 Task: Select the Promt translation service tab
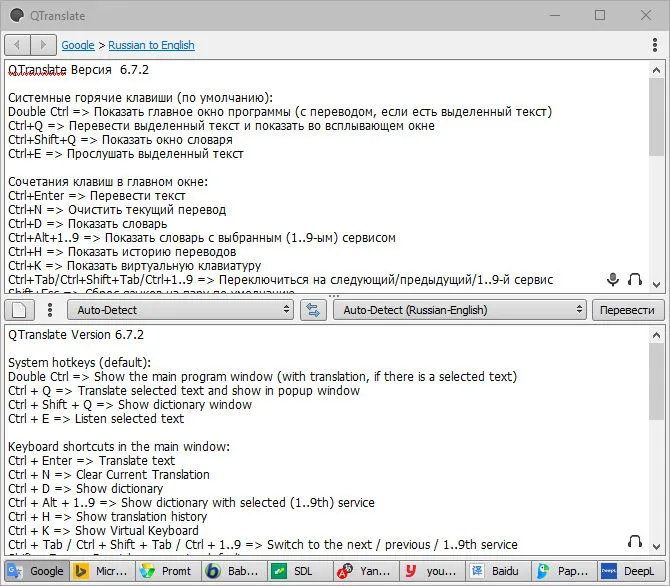click(x=169, y=571)
